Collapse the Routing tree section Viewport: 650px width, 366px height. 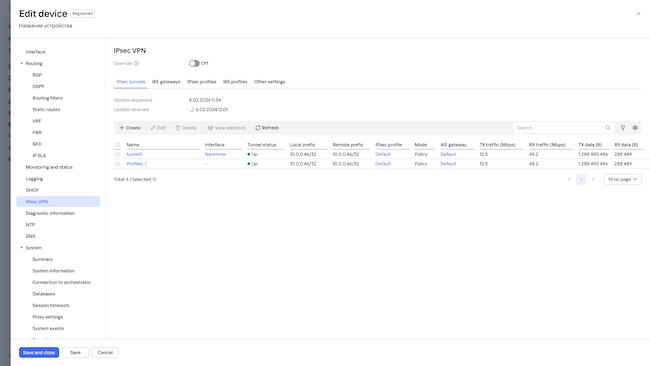[x=22, y=63]
